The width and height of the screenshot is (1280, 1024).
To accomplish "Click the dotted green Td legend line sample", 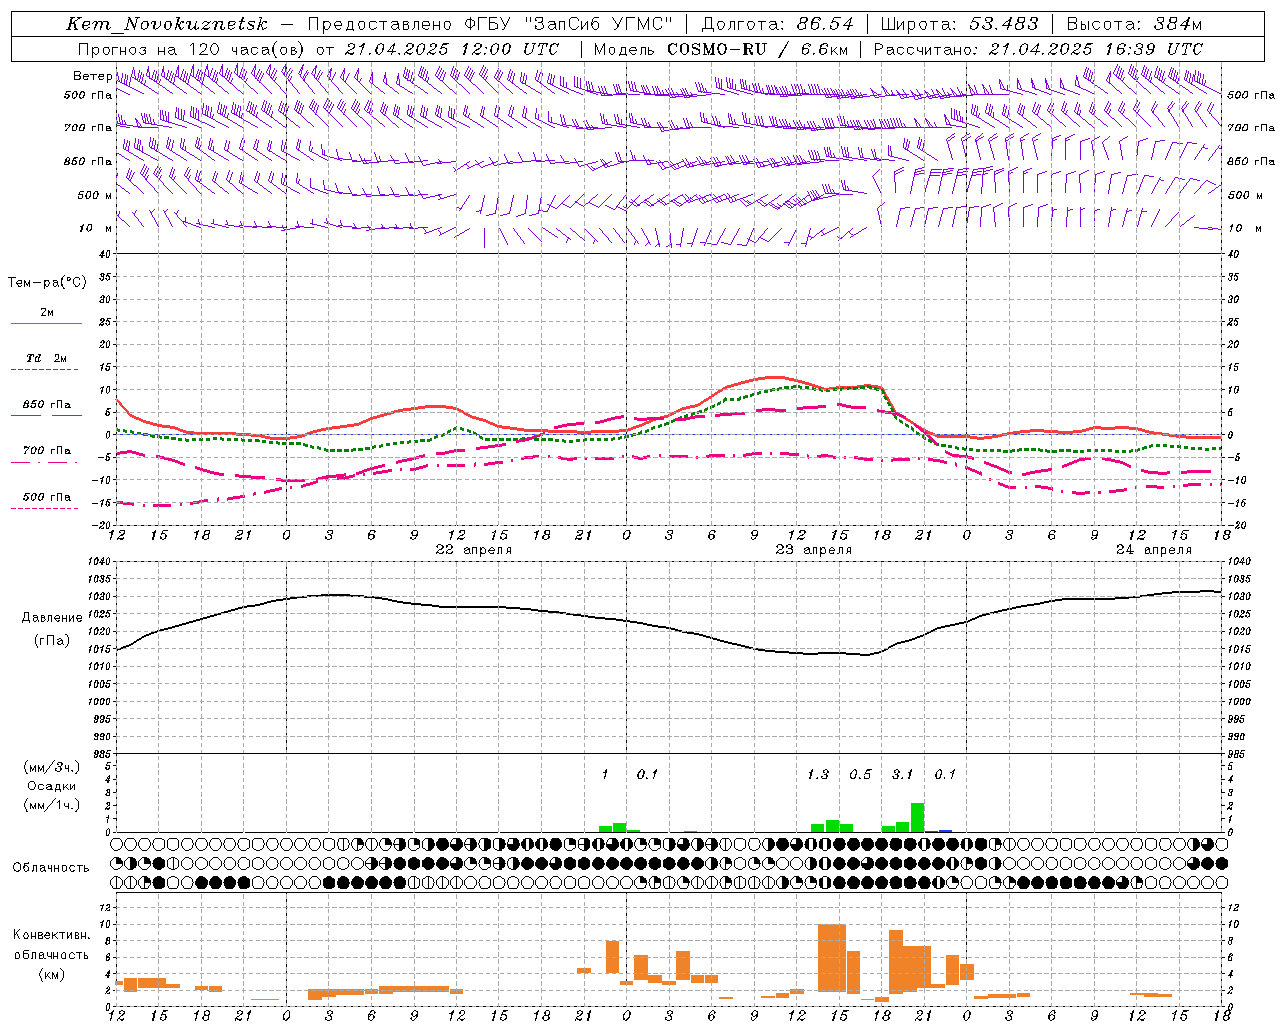I will 46,370.
